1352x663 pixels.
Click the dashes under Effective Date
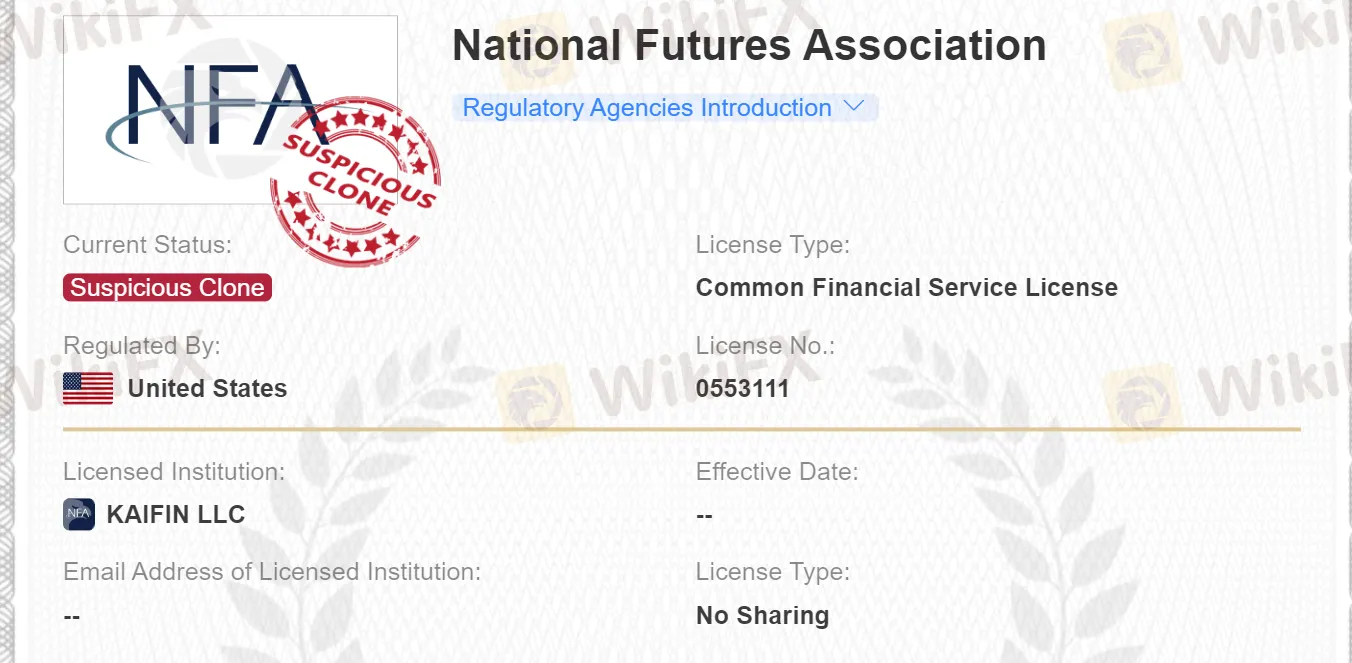(x=704, y=515)
